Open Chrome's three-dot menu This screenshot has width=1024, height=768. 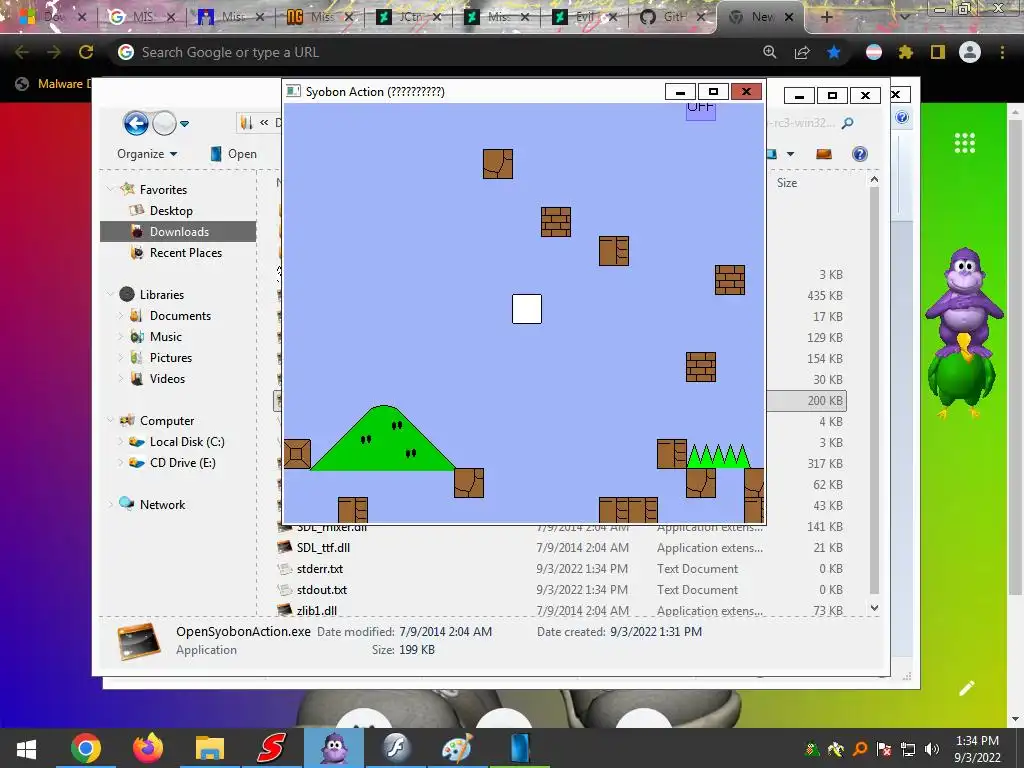(1002, 52)
